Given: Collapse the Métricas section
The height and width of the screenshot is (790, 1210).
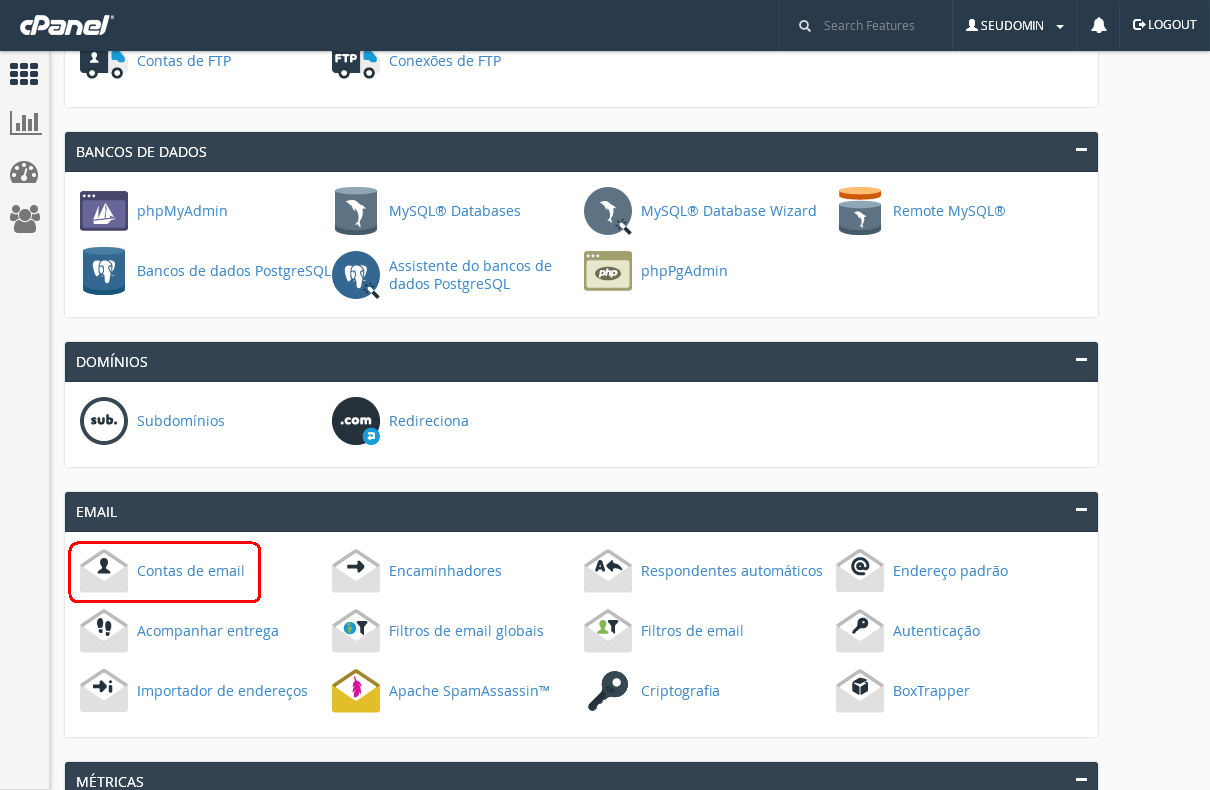Looking at the screenshot, I should point(1081,779).
